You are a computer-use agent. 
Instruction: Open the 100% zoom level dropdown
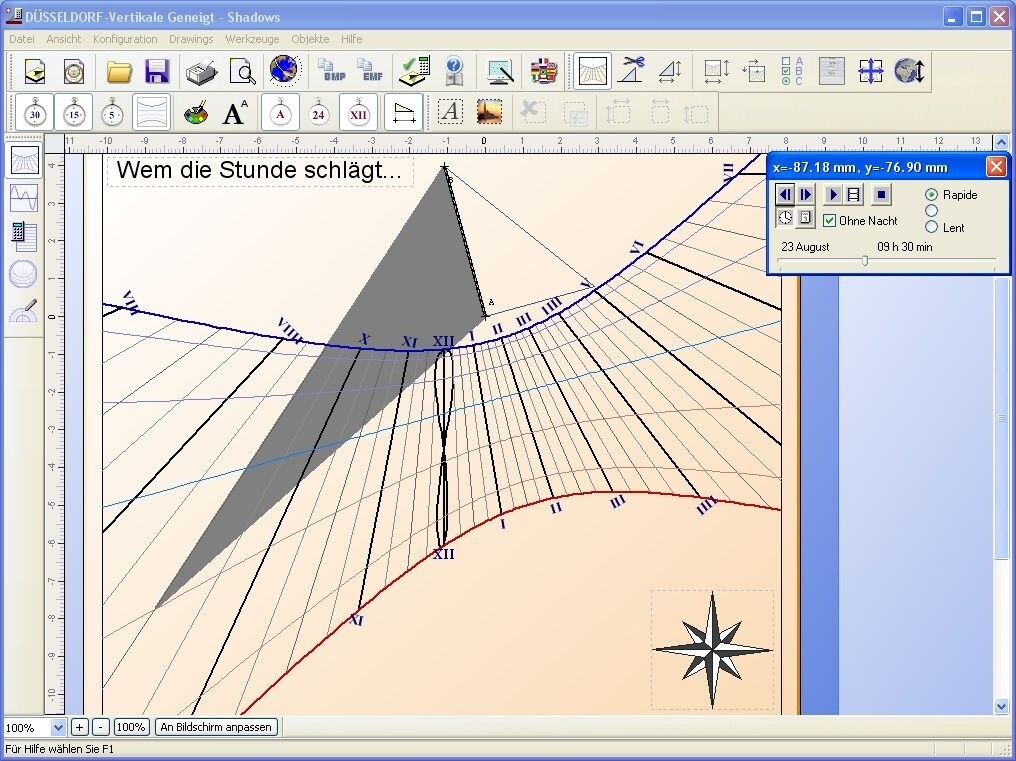57,728
